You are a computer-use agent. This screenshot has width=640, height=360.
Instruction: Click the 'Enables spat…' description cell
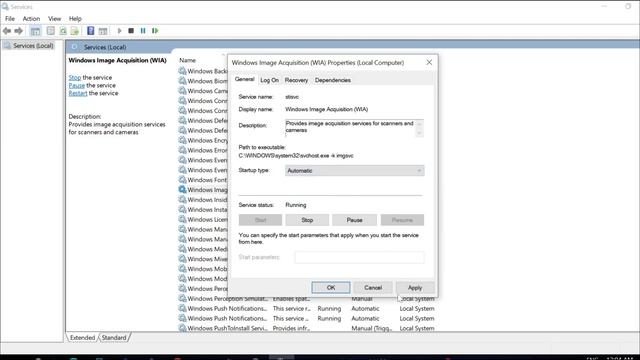click(291, 298)
